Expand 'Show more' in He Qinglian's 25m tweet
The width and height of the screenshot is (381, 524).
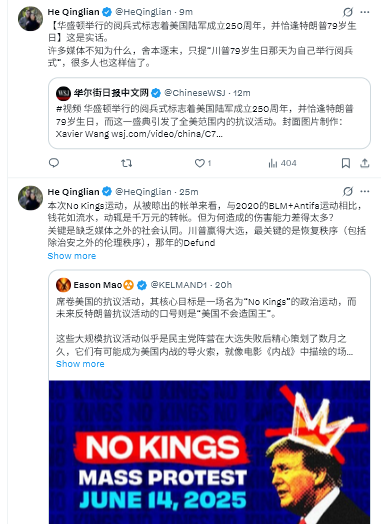tap(72, 256)
